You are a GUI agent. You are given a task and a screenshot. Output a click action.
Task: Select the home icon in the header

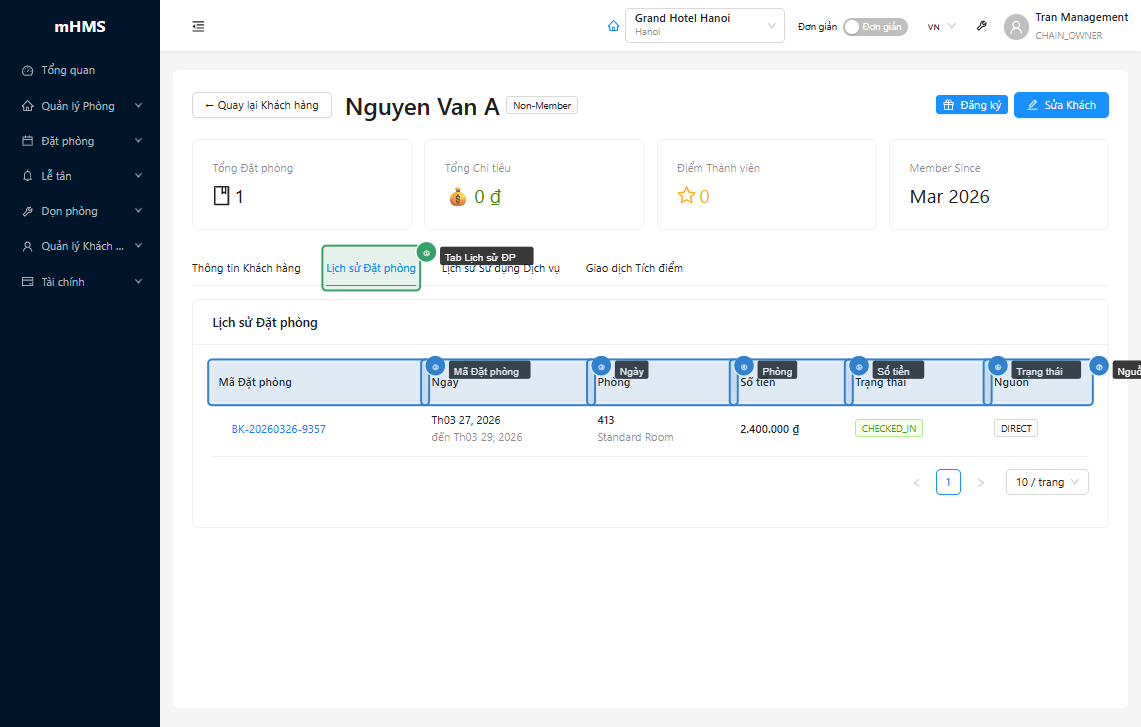coord(613,26)
